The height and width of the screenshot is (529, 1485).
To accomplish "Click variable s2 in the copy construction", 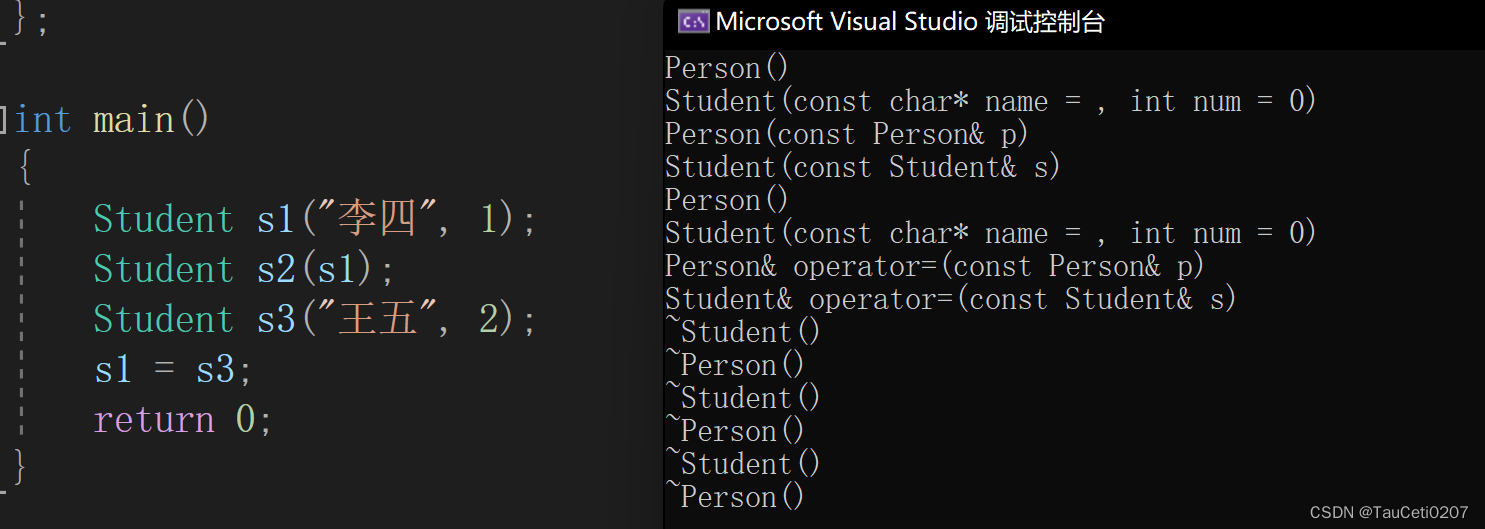I will (x=277, y=269).
